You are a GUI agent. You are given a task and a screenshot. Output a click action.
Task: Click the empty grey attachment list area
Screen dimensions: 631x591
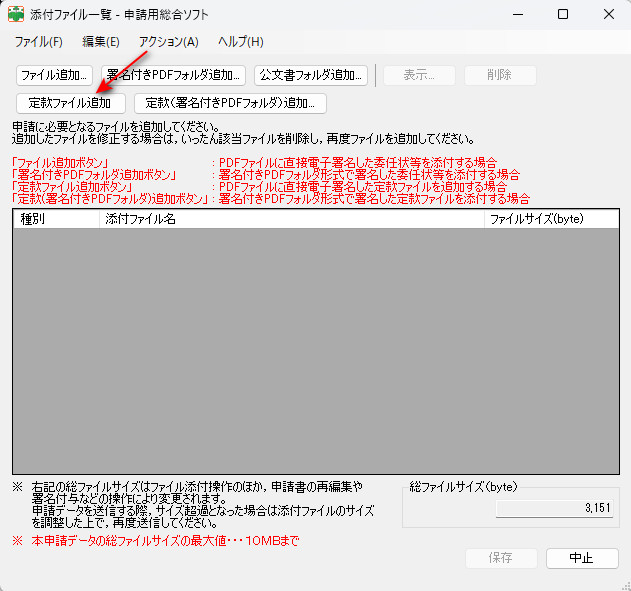pyautogui.click(x=315, y=350)
